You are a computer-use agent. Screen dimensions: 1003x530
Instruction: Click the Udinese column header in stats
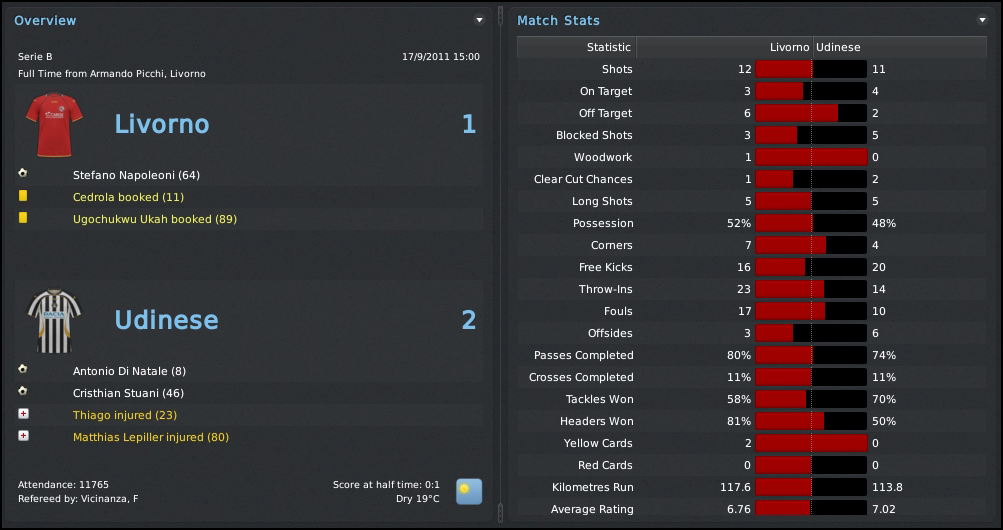[839, 47]
